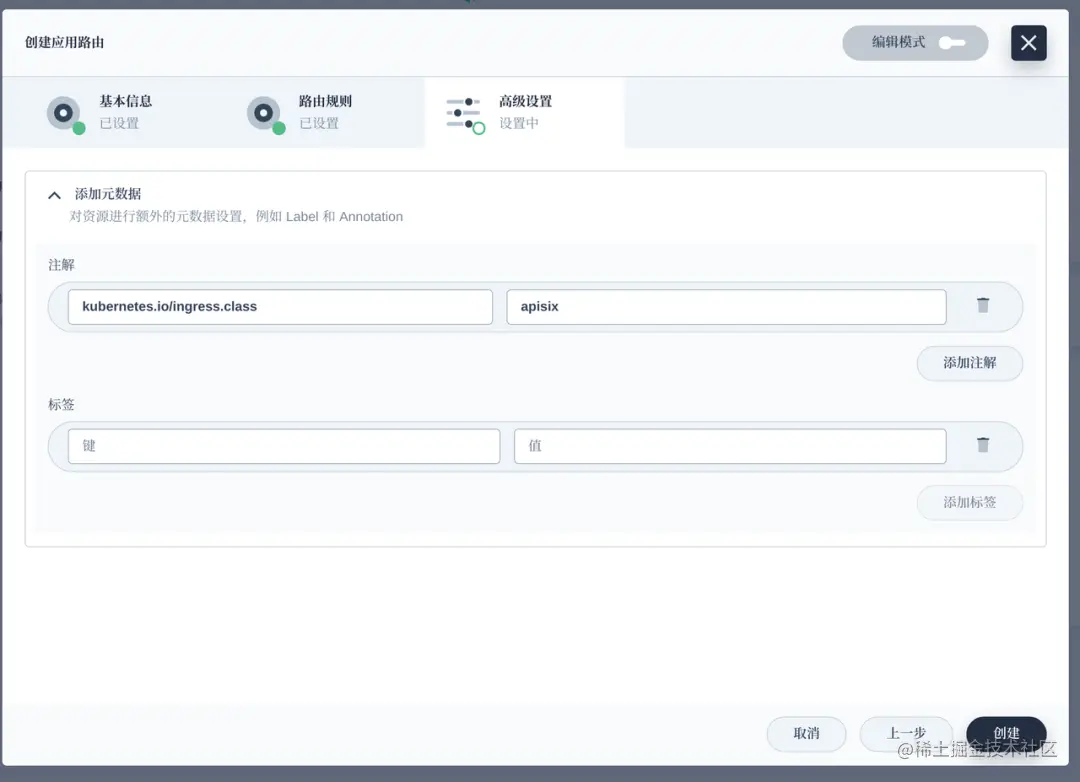Viewport: 1080px width, 782px height.
Task: Toggle the 编辑模式 switch
Action: coord(952,43)
